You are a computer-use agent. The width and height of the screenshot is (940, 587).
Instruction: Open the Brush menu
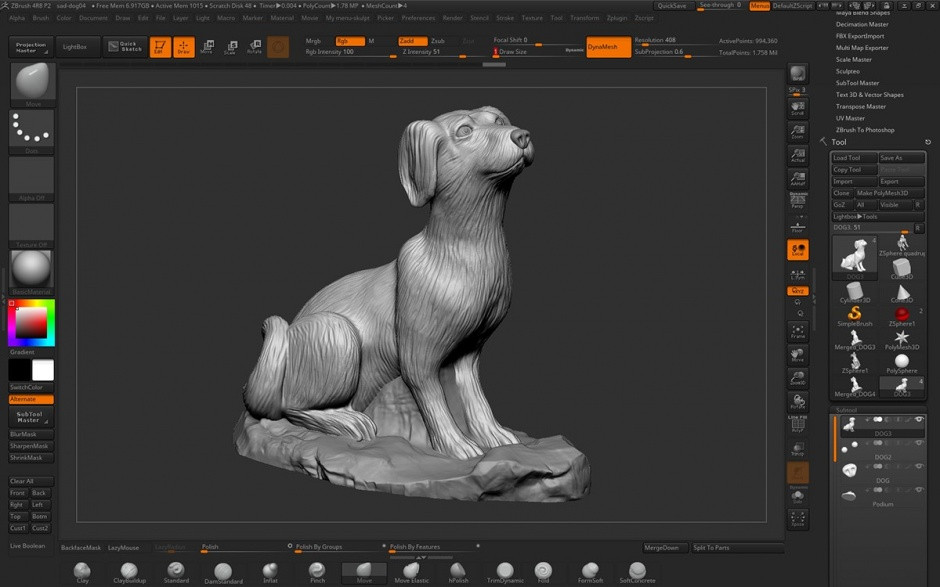click(41, 18)
